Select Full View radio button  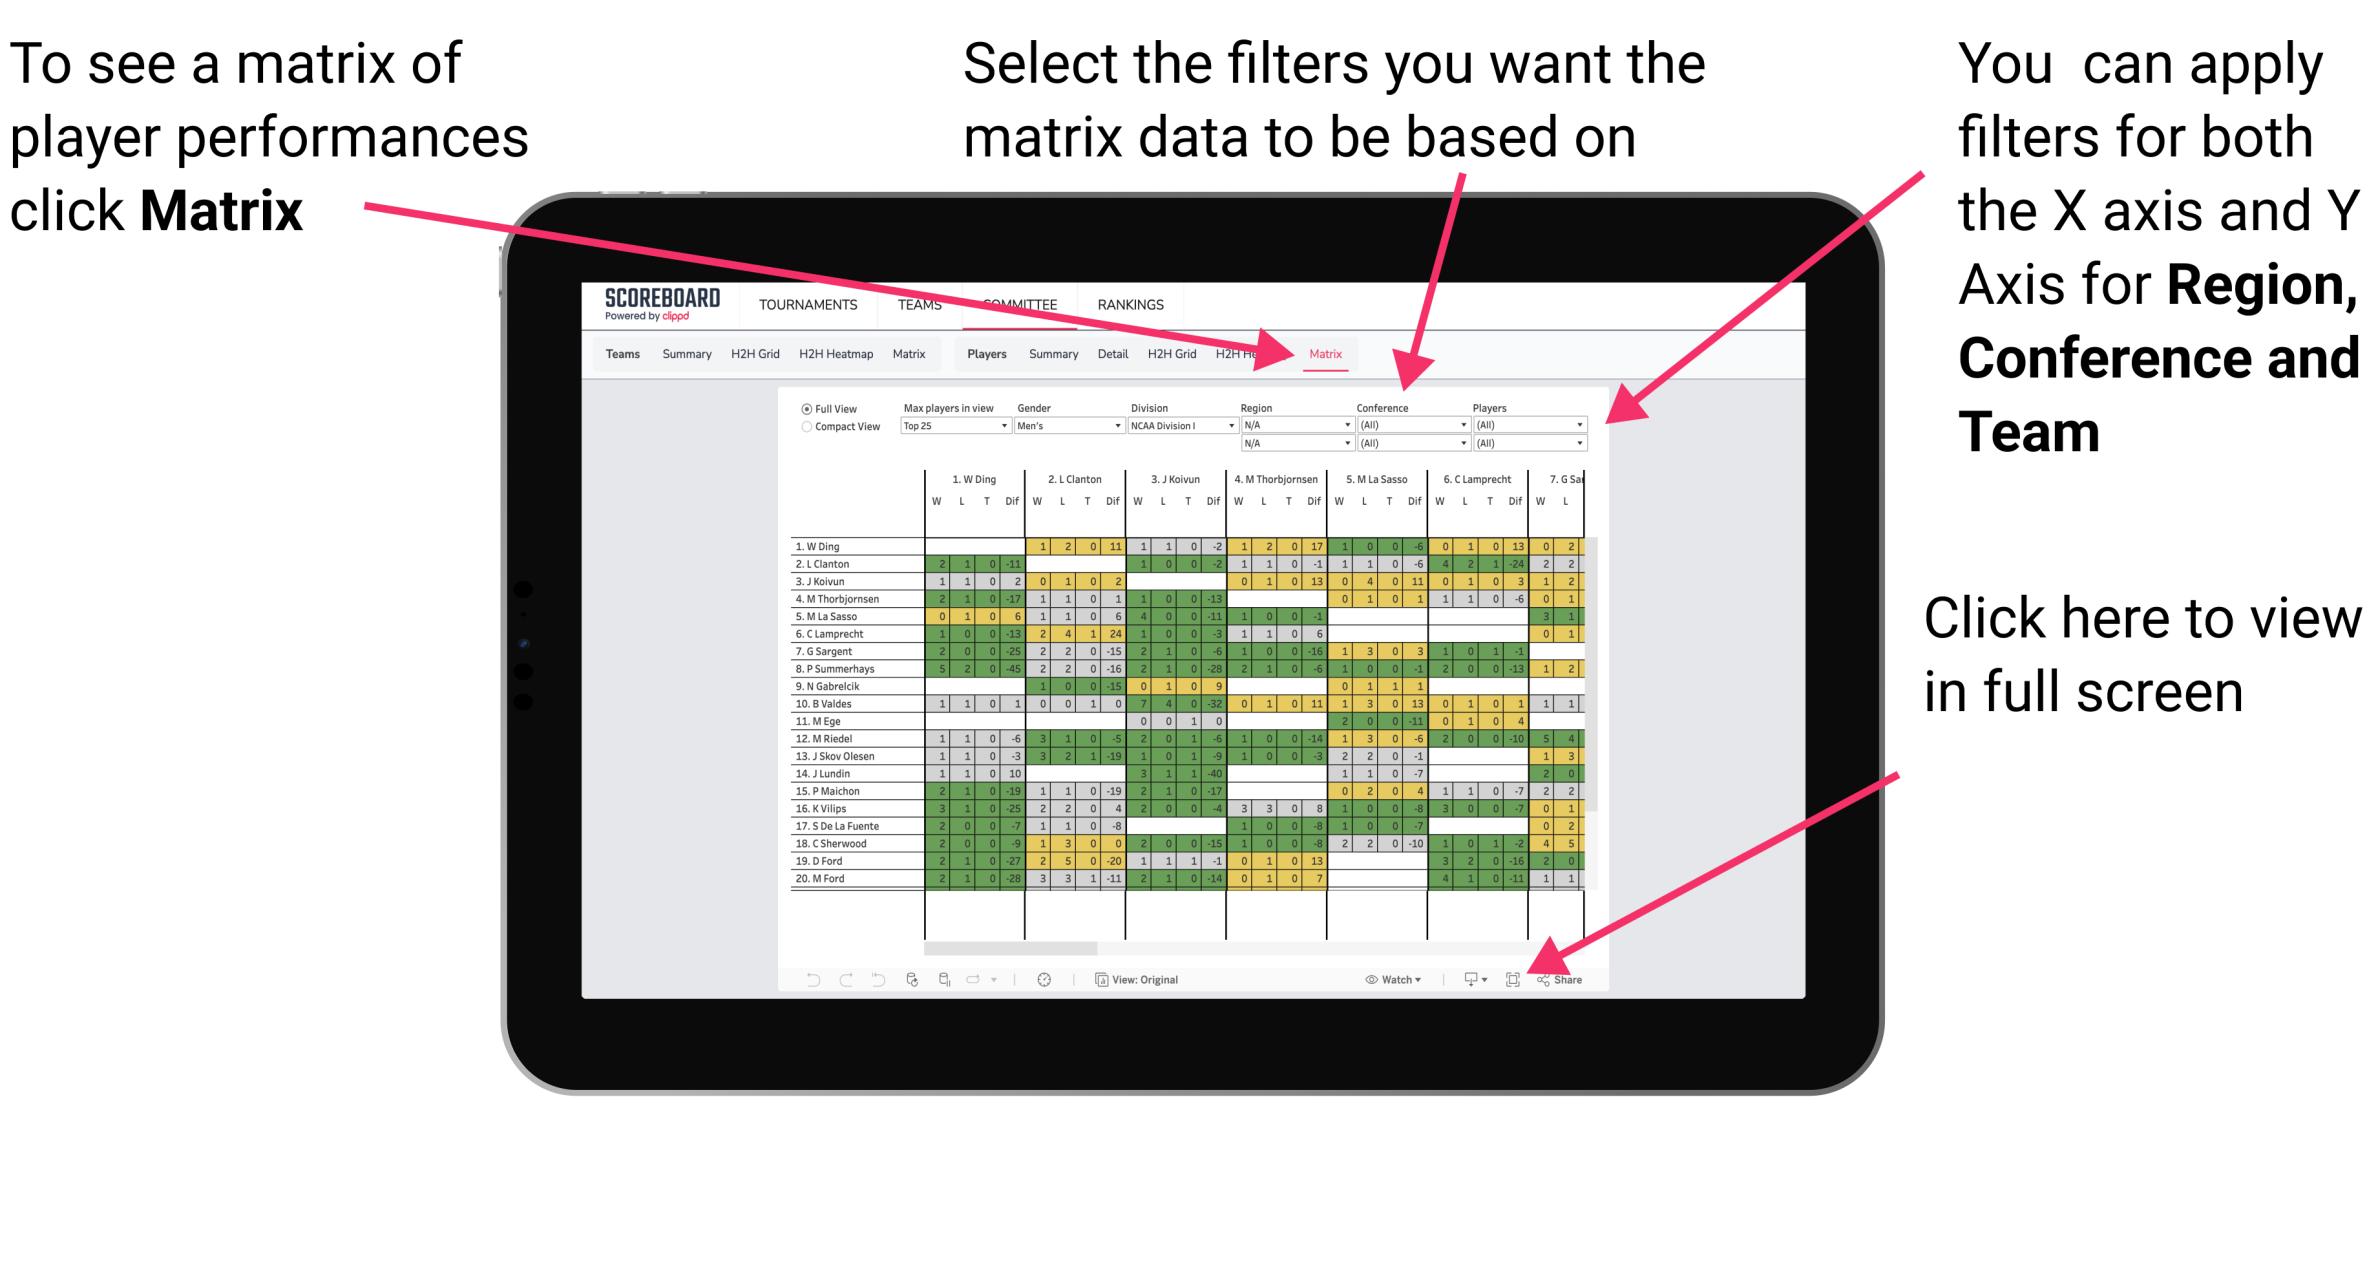[x=805, y=411]
